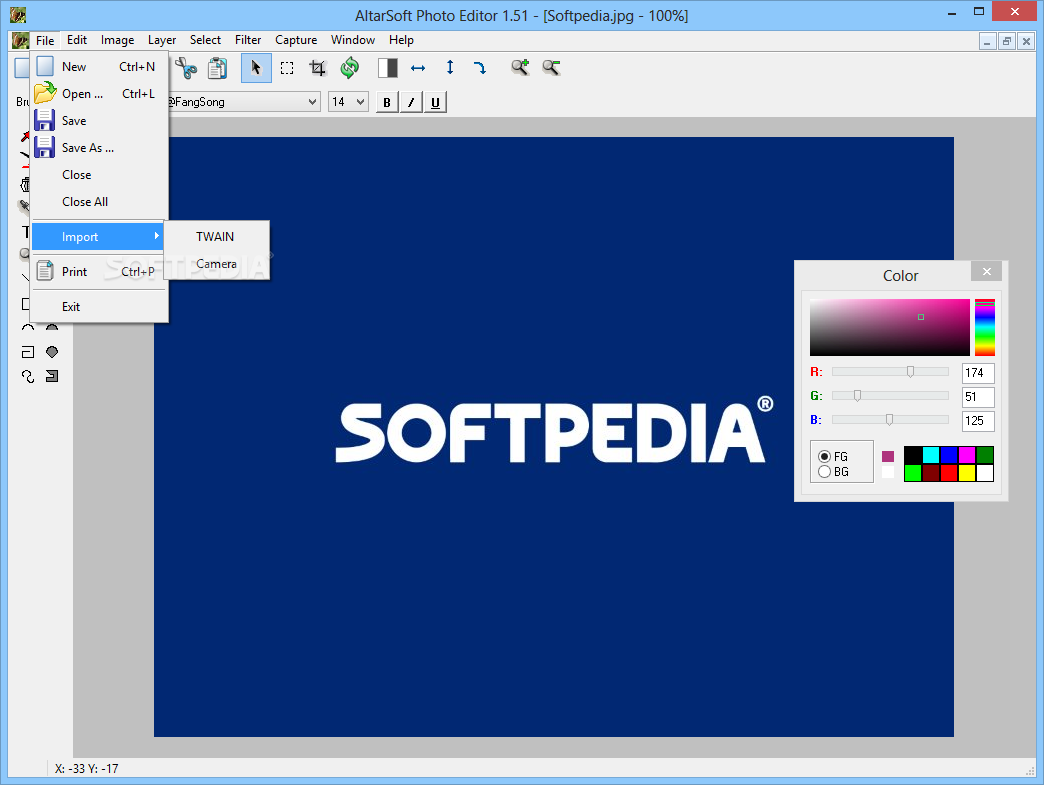Click the black-white invert colors icon
Image resolution: width=1044 pixels, height=785 pixels.
click(388, 68)
